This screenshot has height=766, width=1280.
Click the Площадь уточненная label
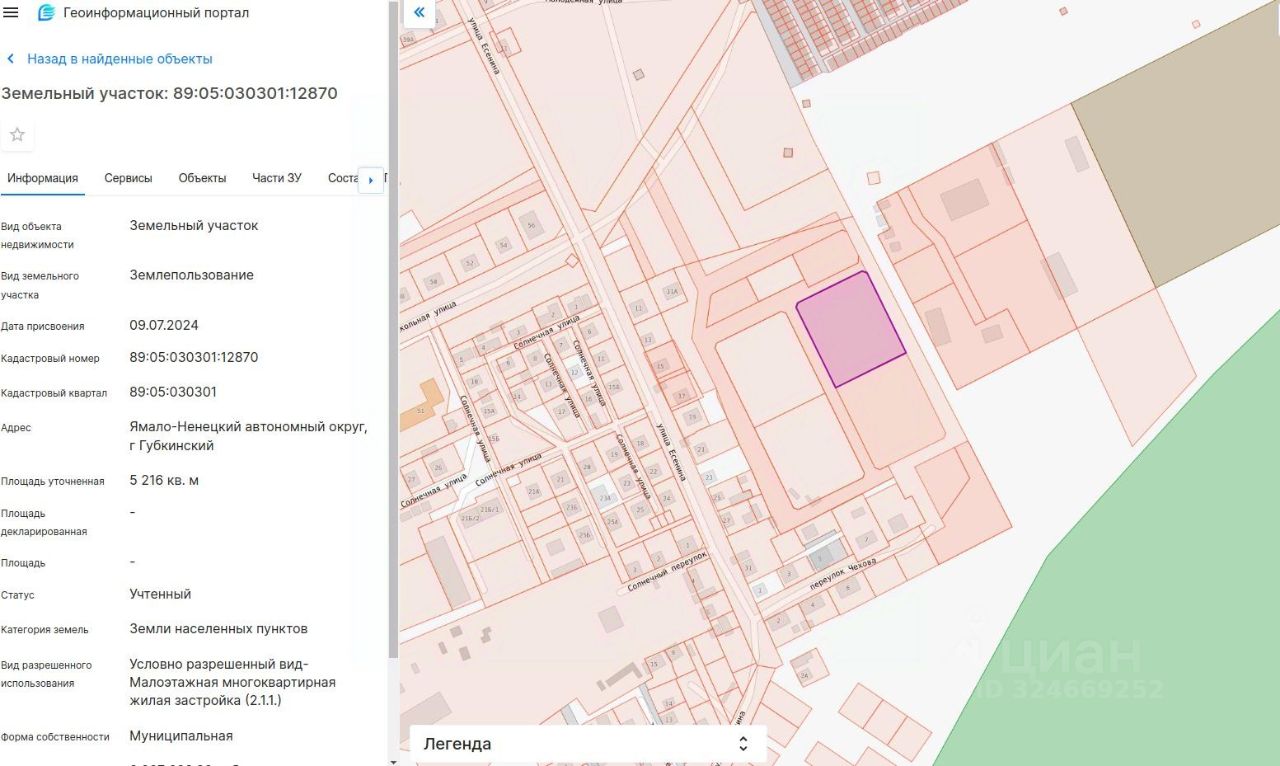click(x=53, y=481)
